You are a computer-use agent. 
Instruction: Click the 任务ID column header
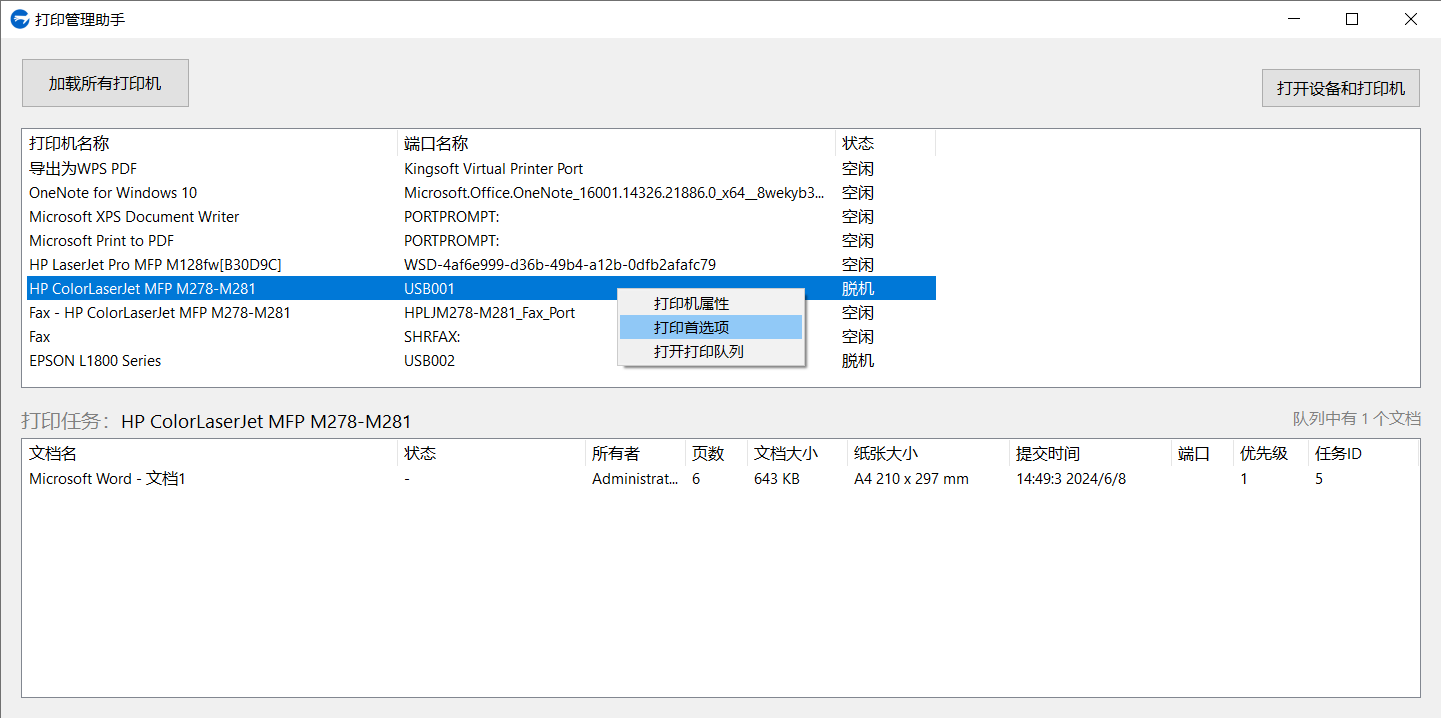point(1363,453)
